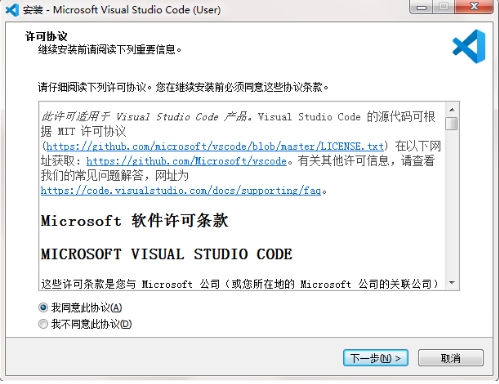Click the '下一步(N) >' button
This screenshot has height=384, width=499.
[x=375, y=358]
